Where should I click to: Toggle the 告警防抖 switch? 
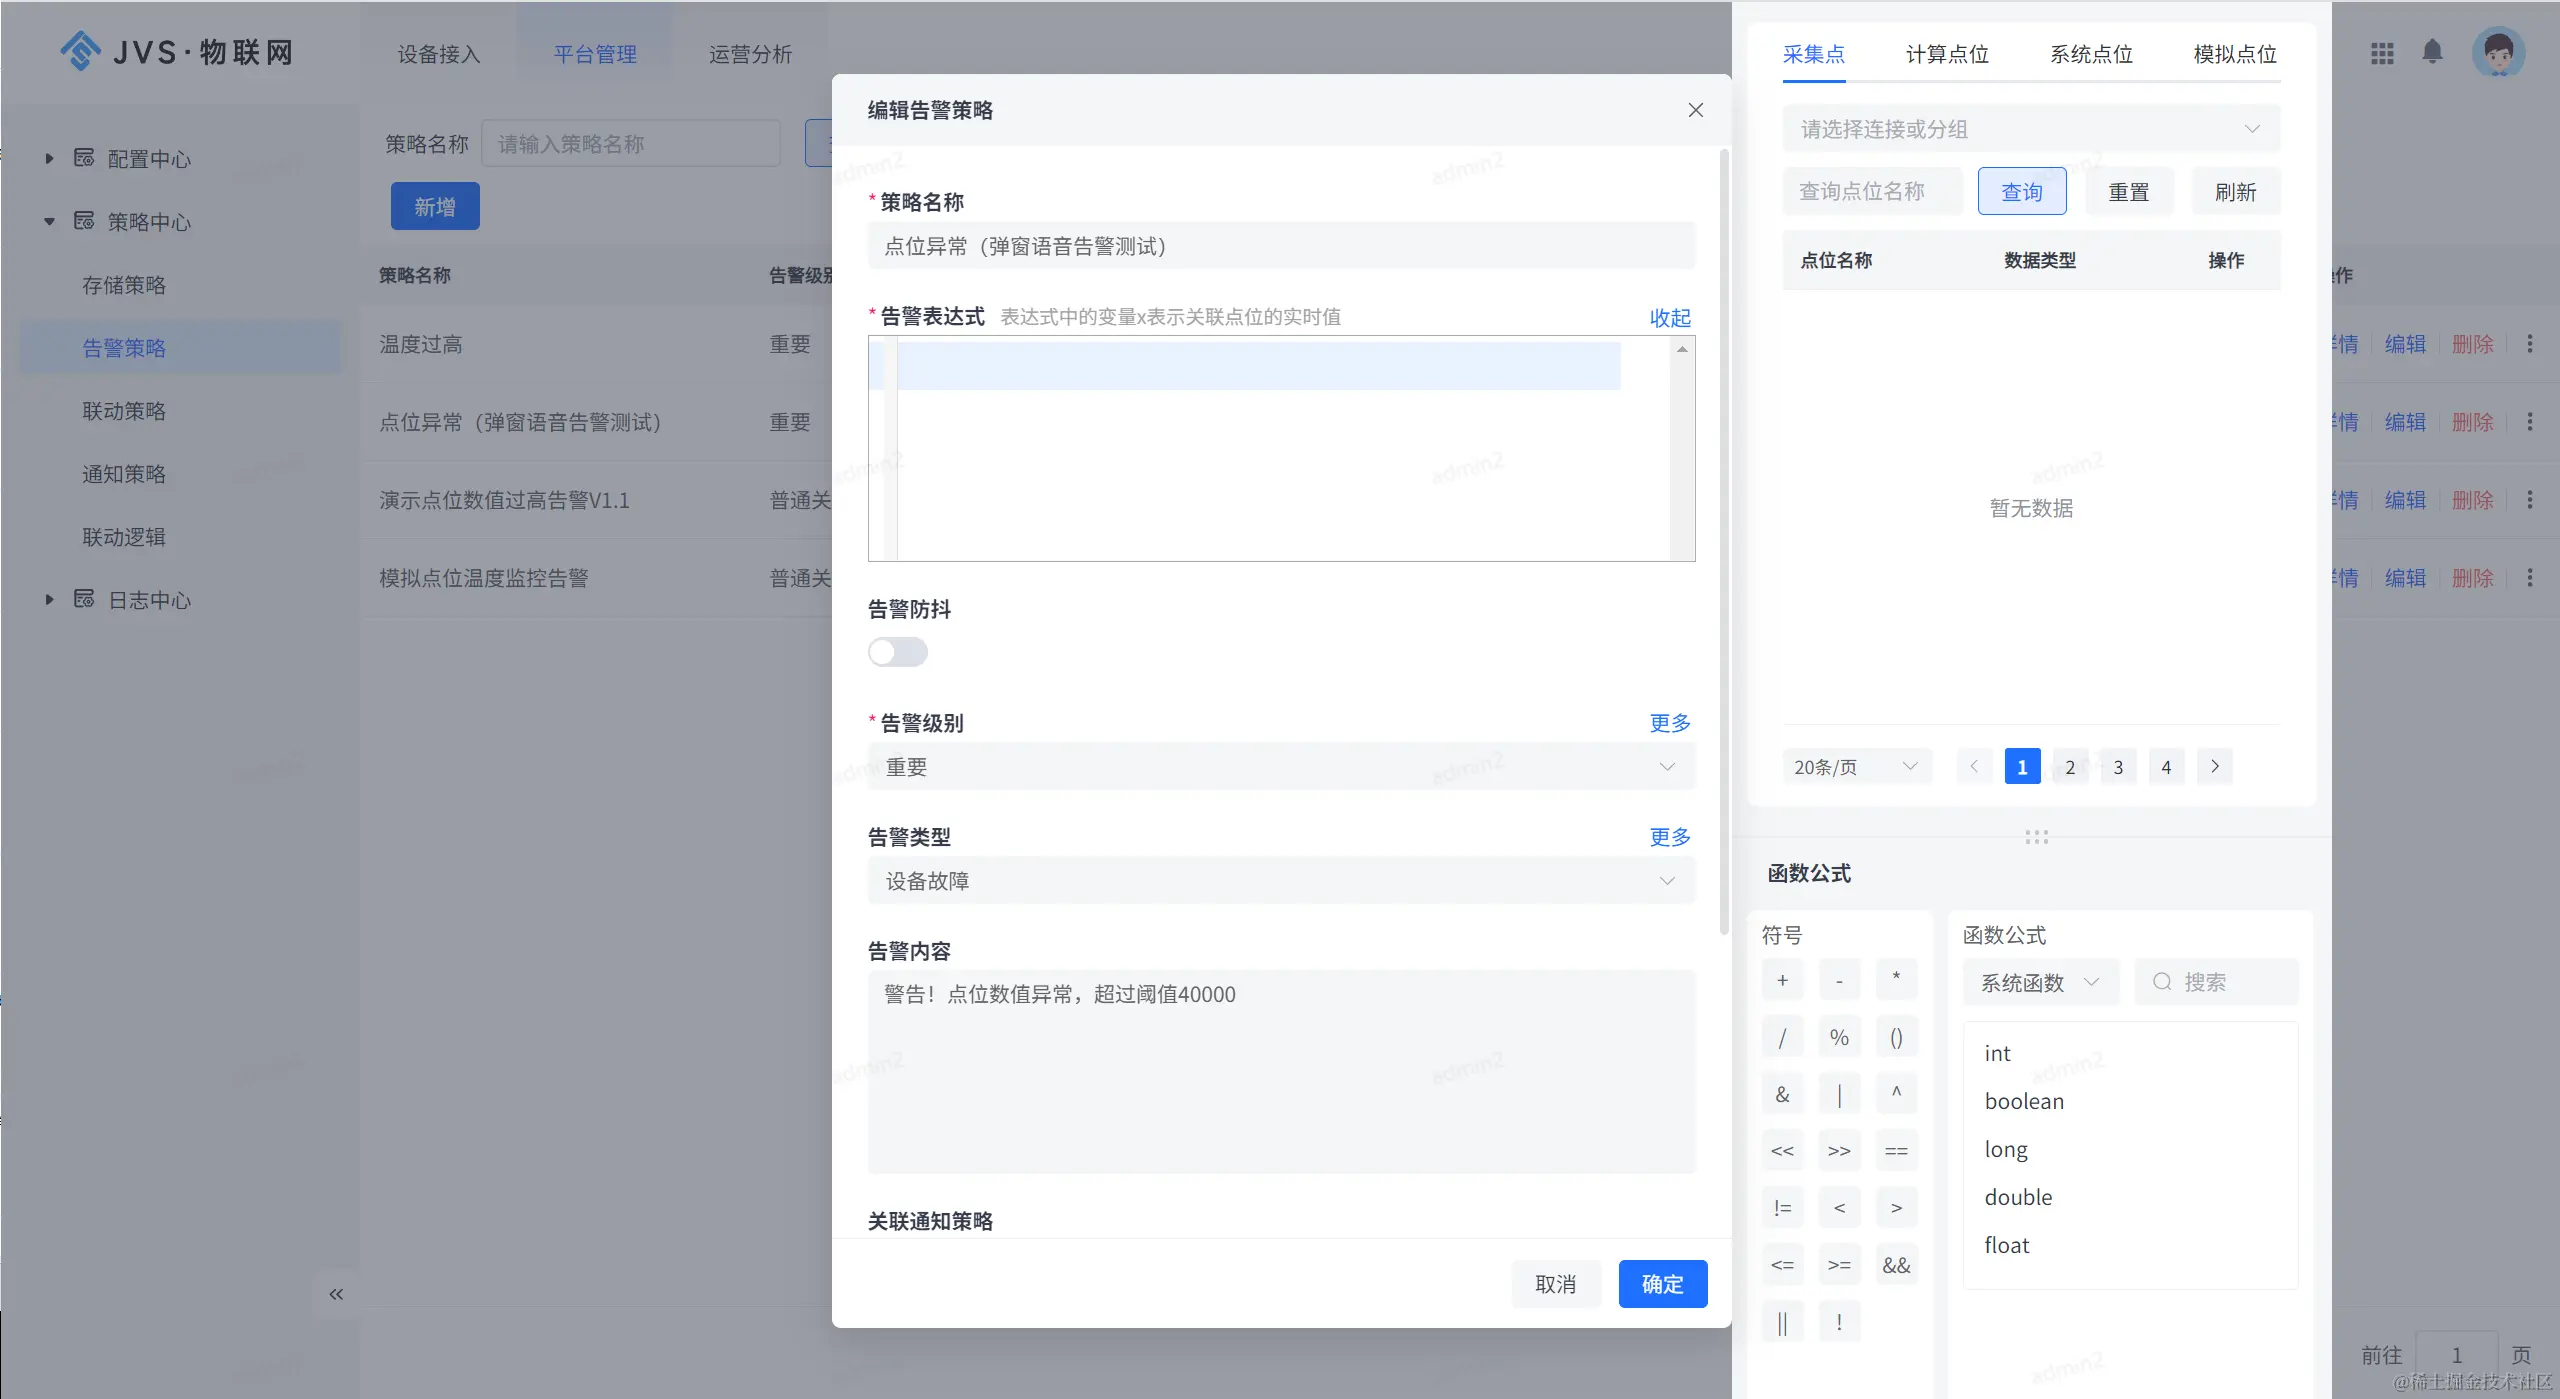897,652
